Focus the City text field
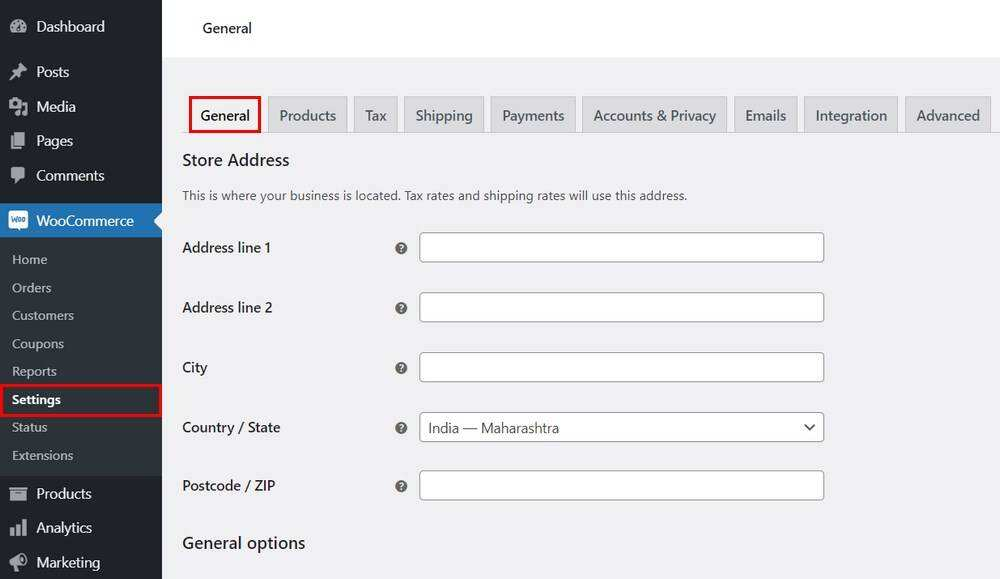Image resolution: width=1000 pixels, height=579 pixels. [x=621, y=367]
